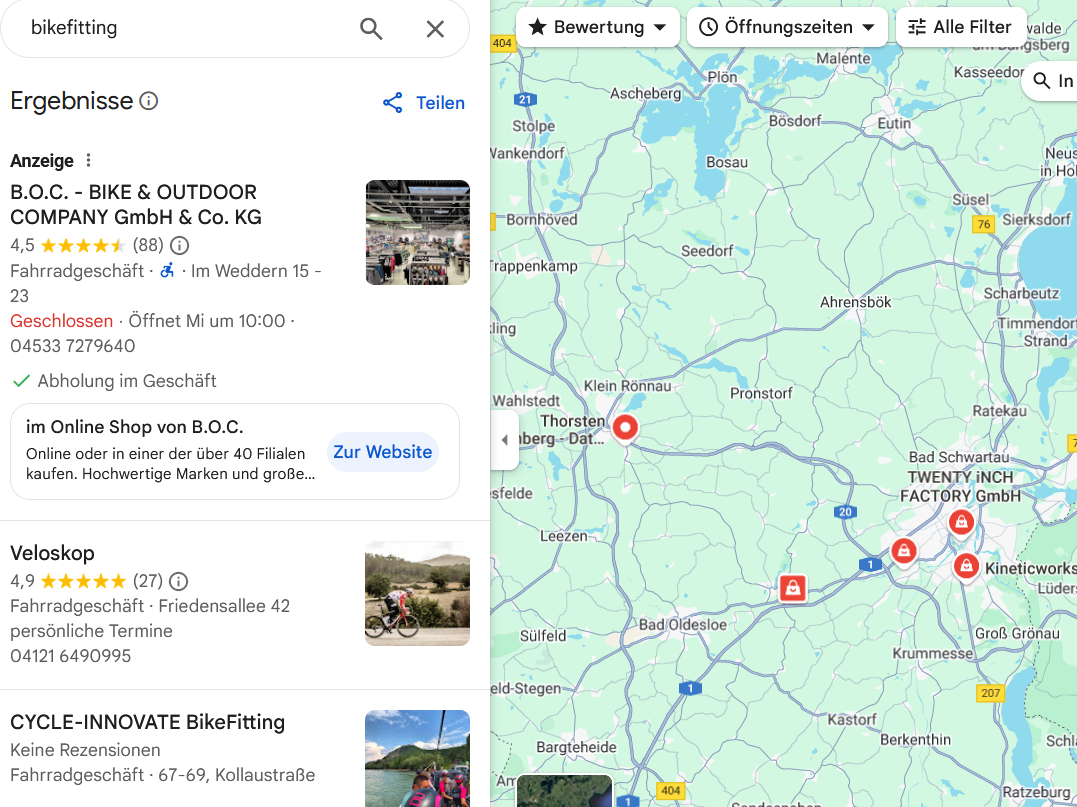Click the round shop pin by highway 1

[904, 551]
